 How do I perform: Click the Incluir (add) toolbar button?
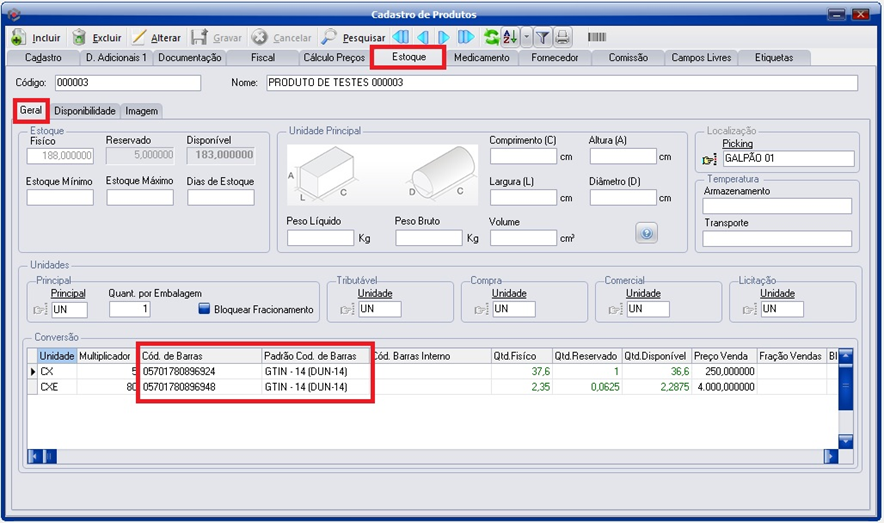pos(36,37)
